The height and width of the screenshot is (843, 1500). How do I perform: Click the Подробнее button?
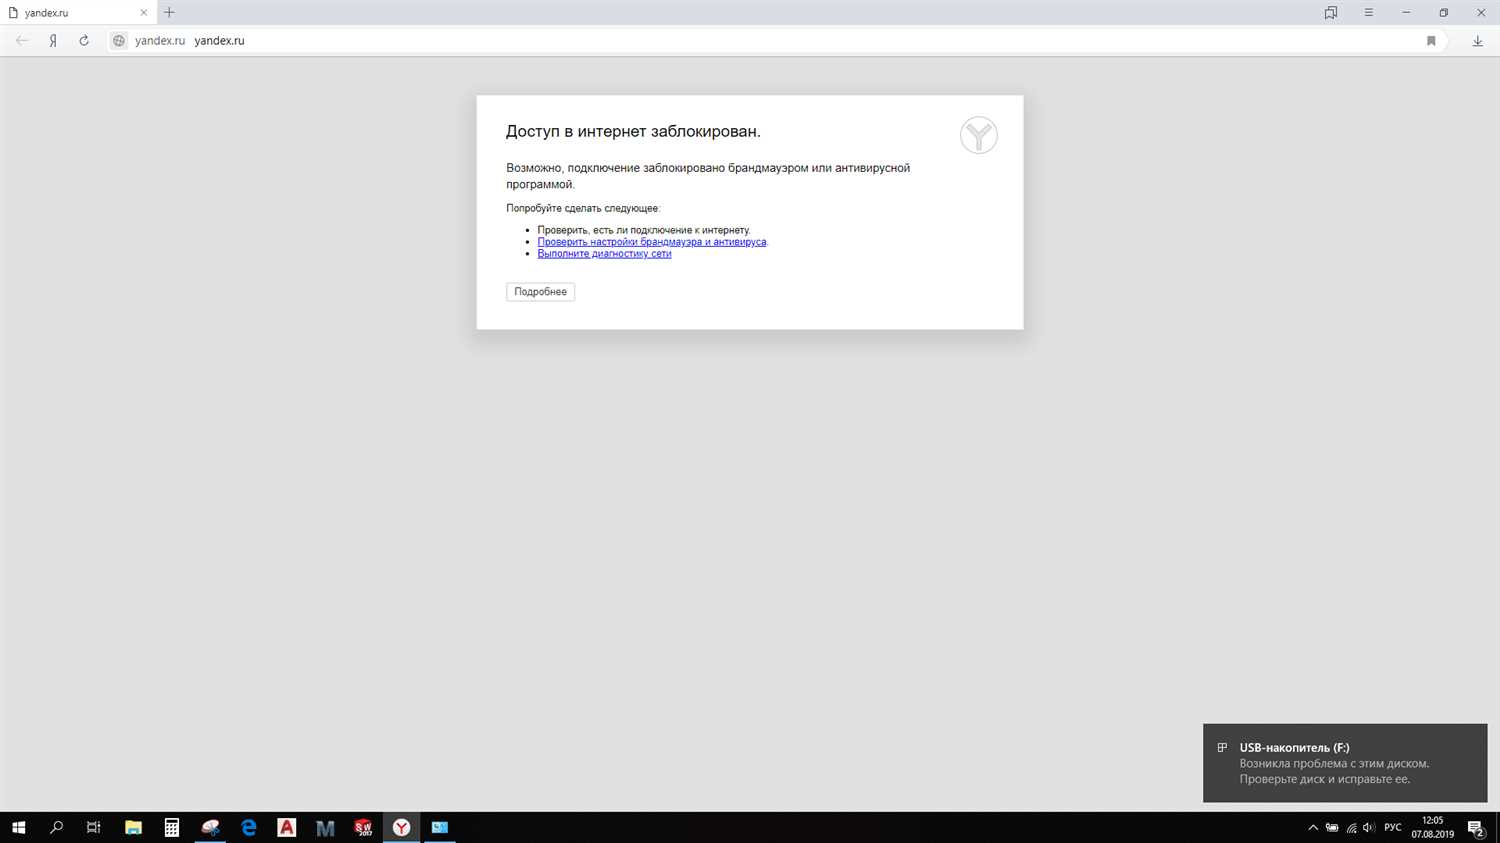point(540,292)
